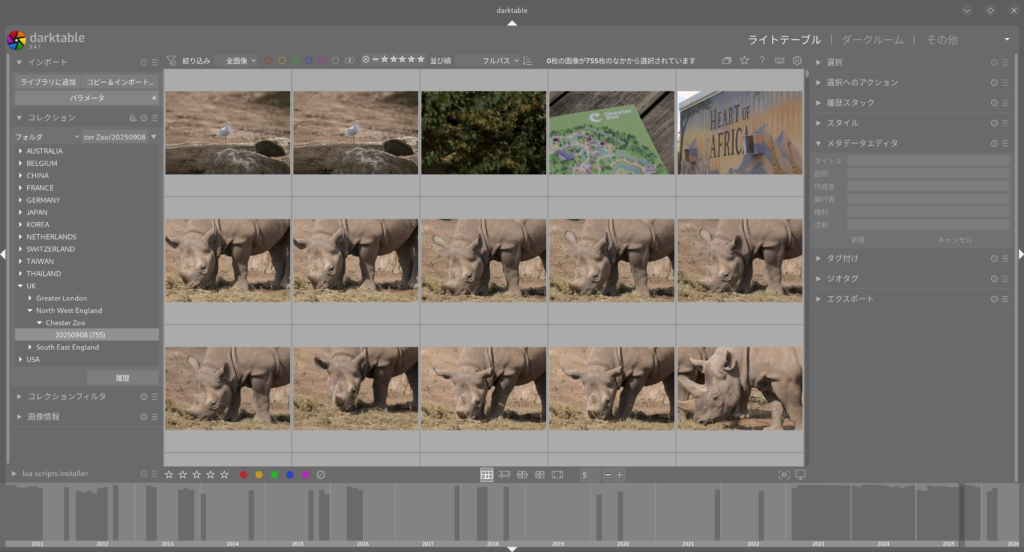This screenshot has width=1024, height=552.
Task: Expand the エクスポート module panel
Action: [x=850, y=299]
